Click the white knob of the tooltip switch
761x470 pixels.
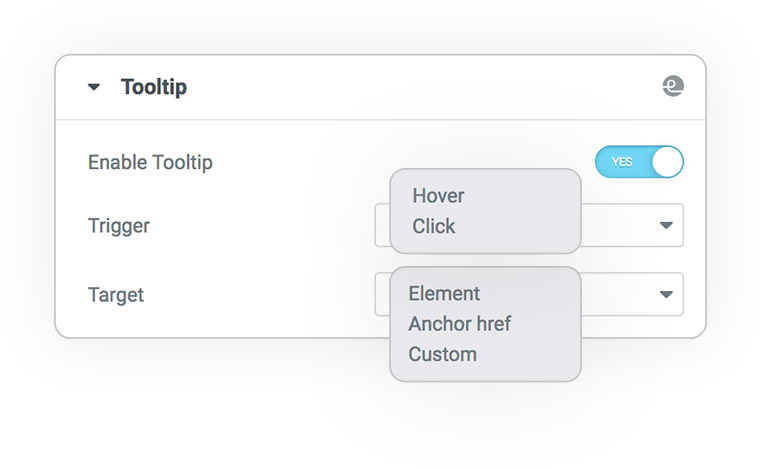(x=667, y=162)
